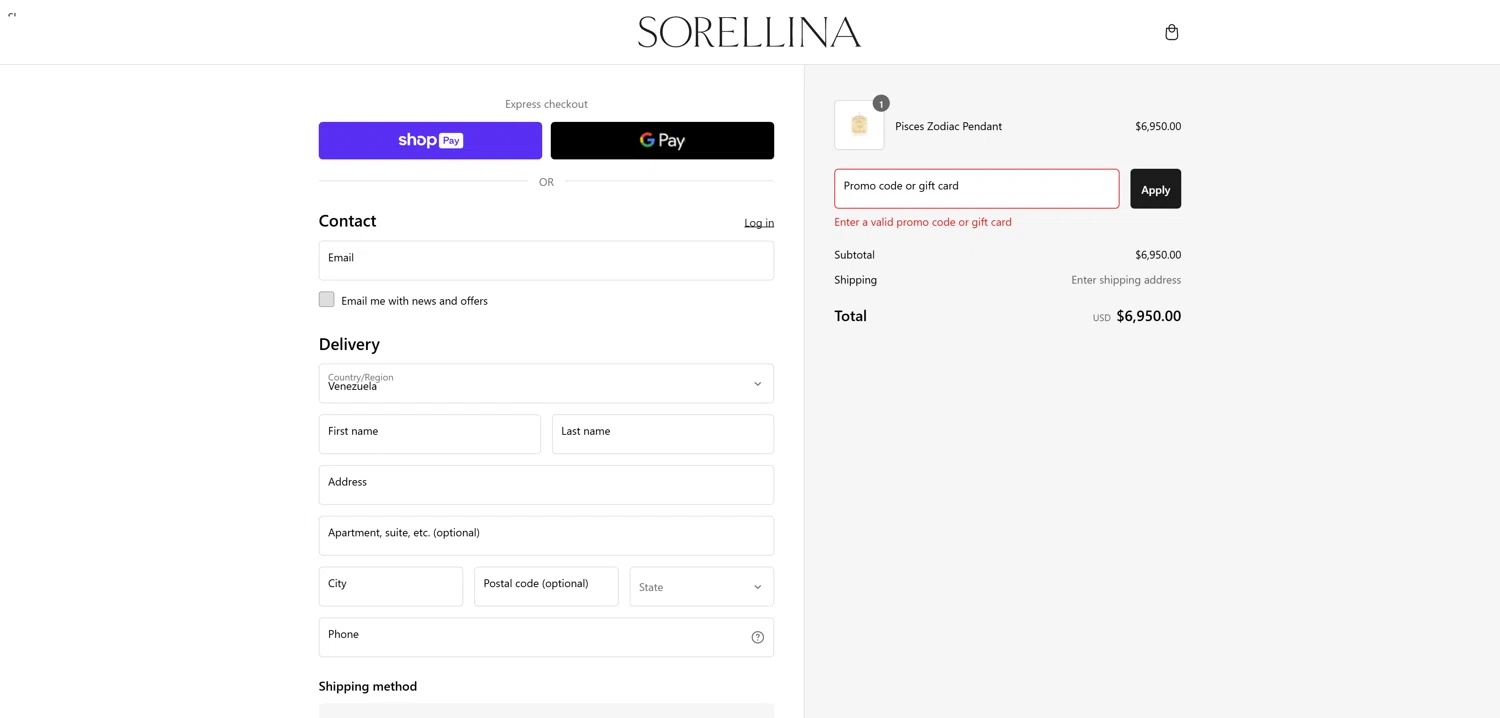Click into the Email input field

click(546, 261)
